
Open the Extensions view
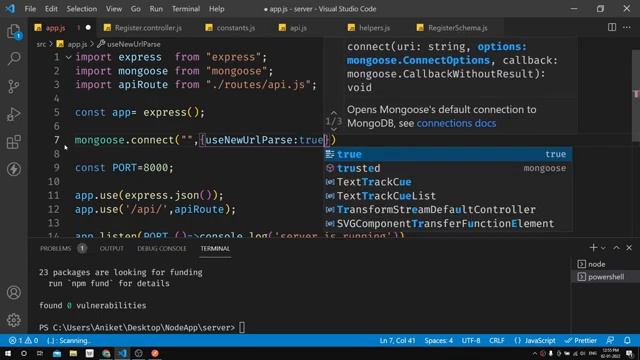click(x=14, y=142)
